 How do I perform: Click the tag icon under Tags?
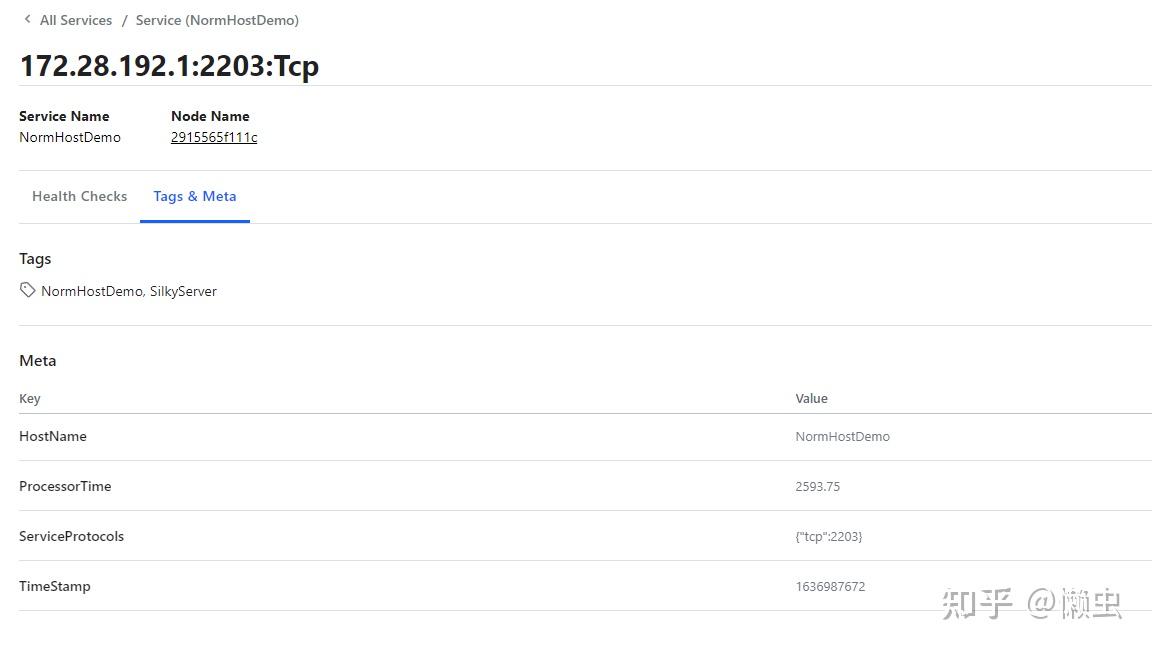[28, 290]
